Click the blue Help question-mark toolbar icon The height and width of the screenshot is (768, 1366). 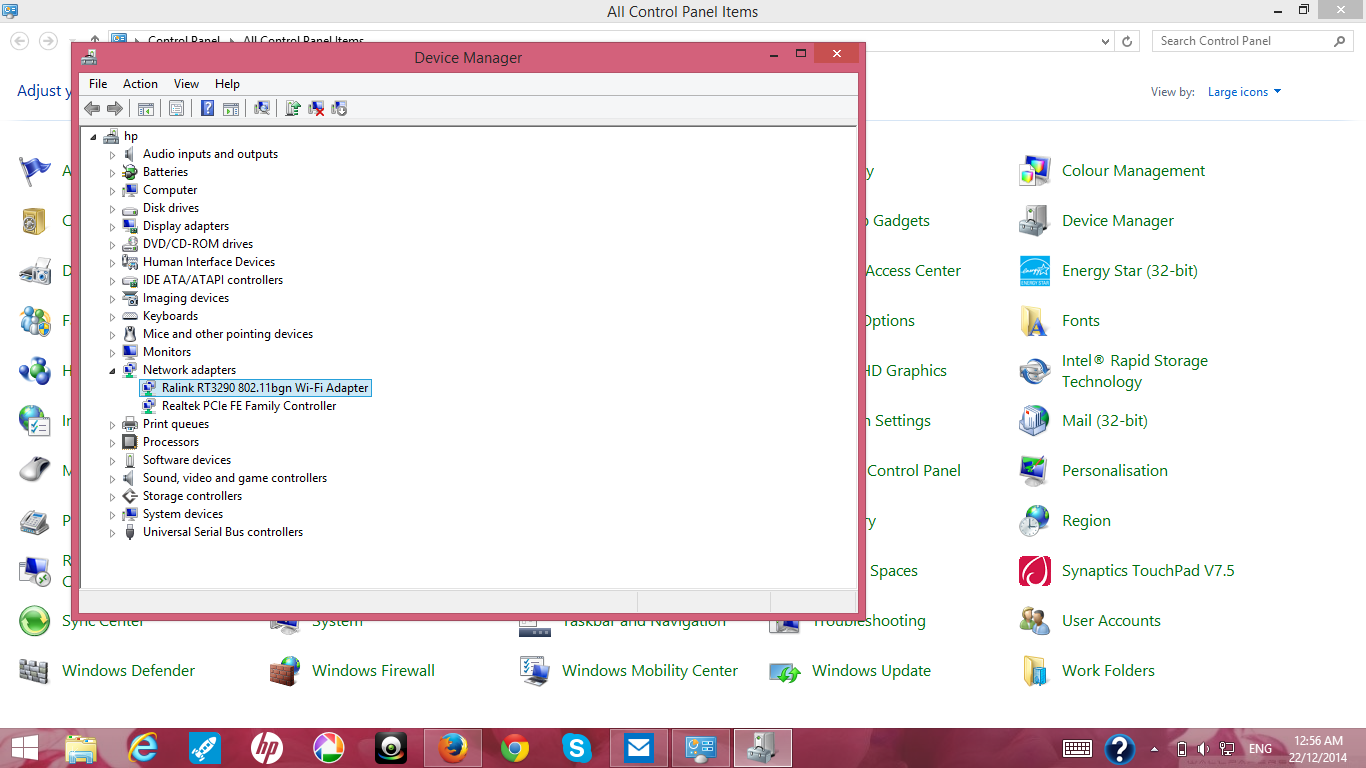(x=207, y=108)
